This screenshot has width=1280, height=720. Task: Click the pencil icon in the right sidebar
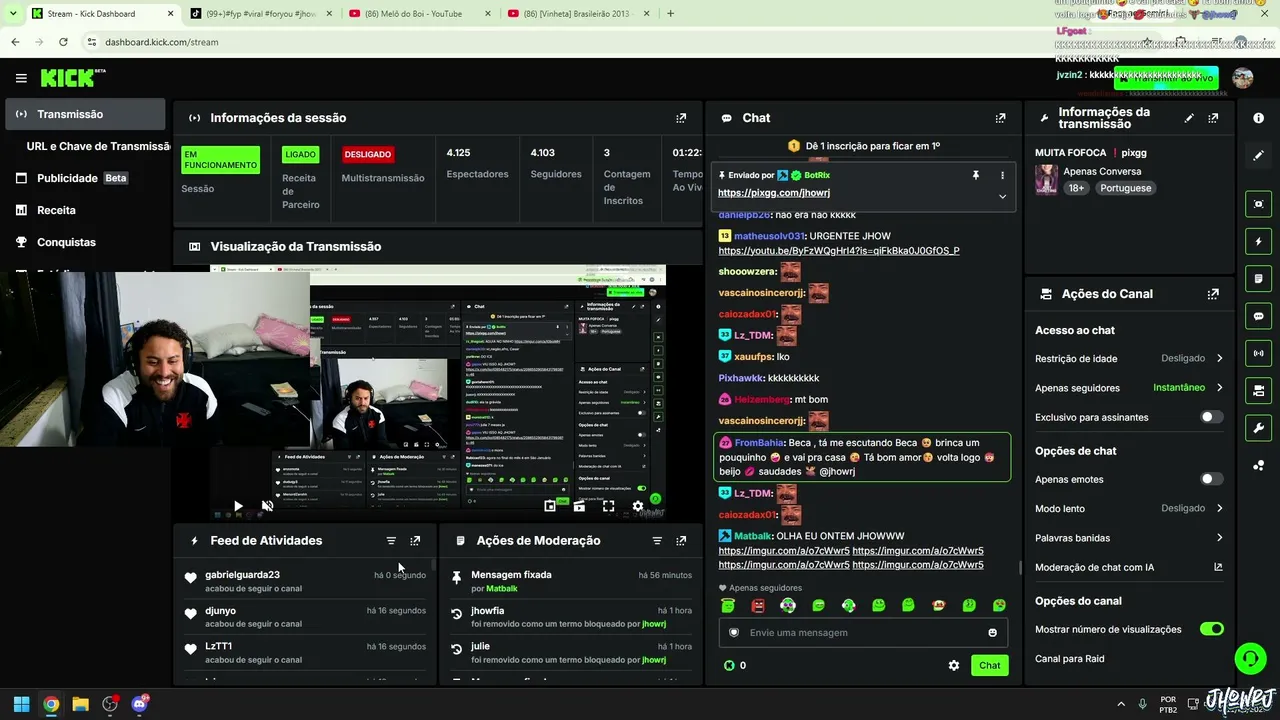point(1259,155)
